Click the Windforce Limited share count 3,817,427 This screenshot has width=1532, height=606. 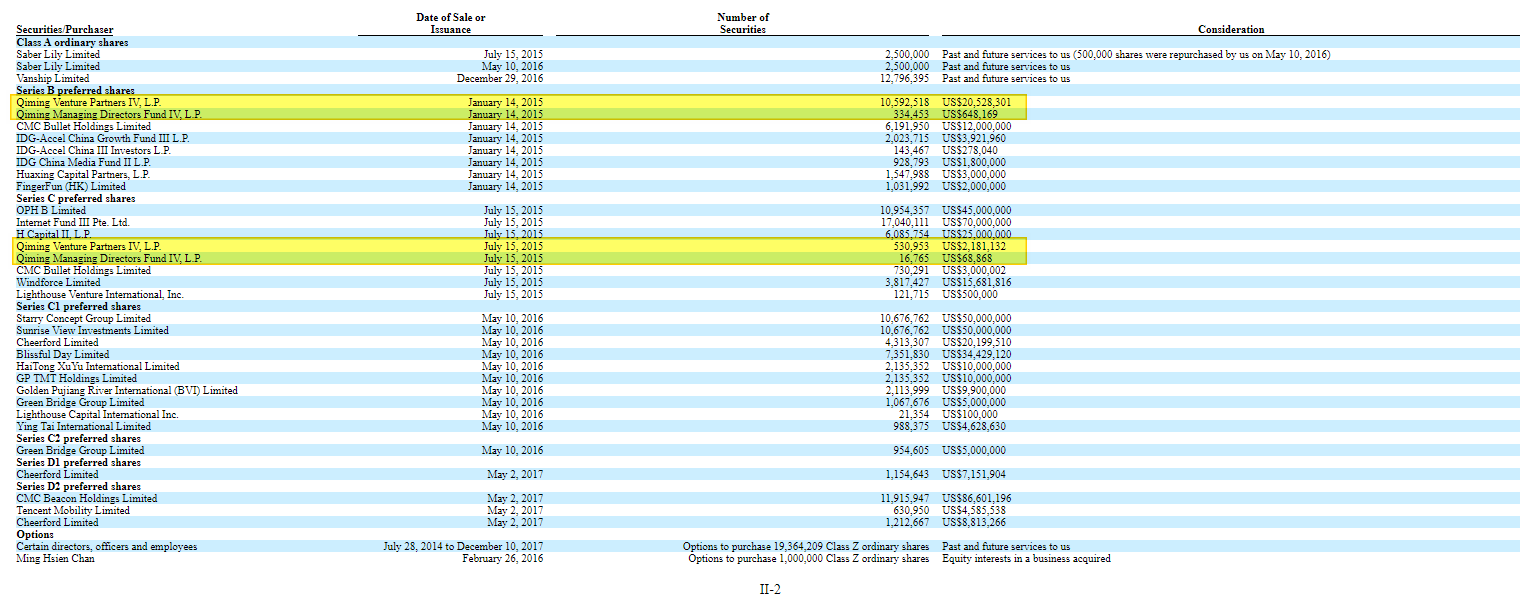[908, 282]
